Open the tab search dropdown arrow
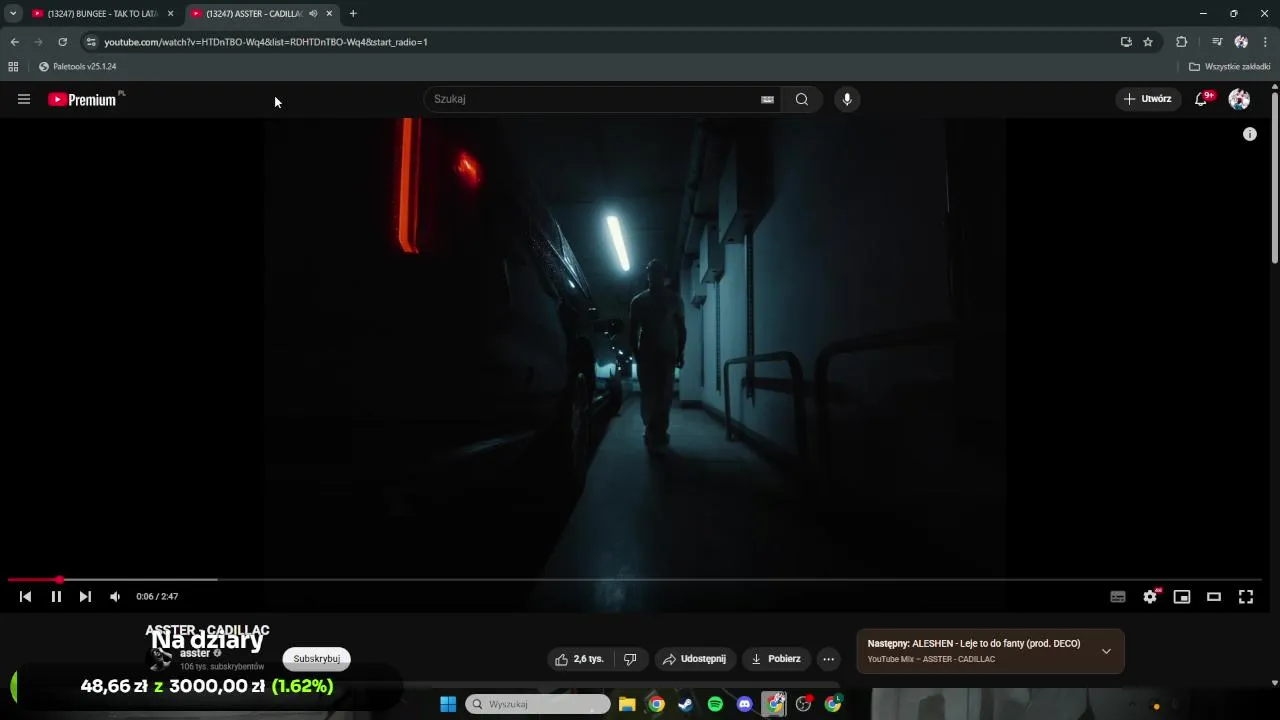The height and width of the screenshot is (720, 1280). coord(13,14)
